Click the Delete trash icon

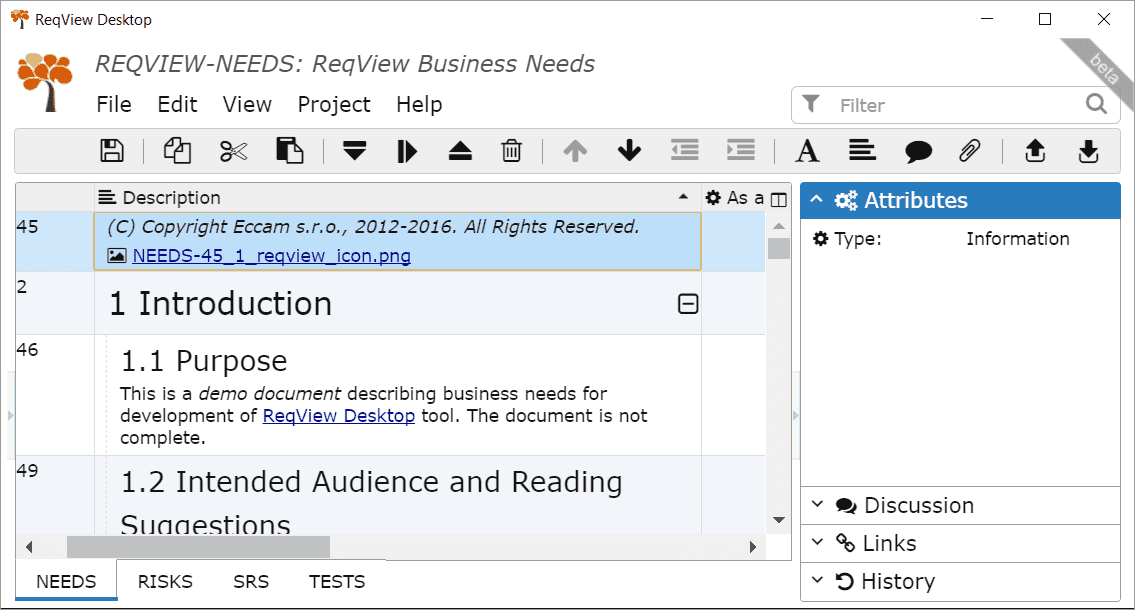tap(511, 151)
